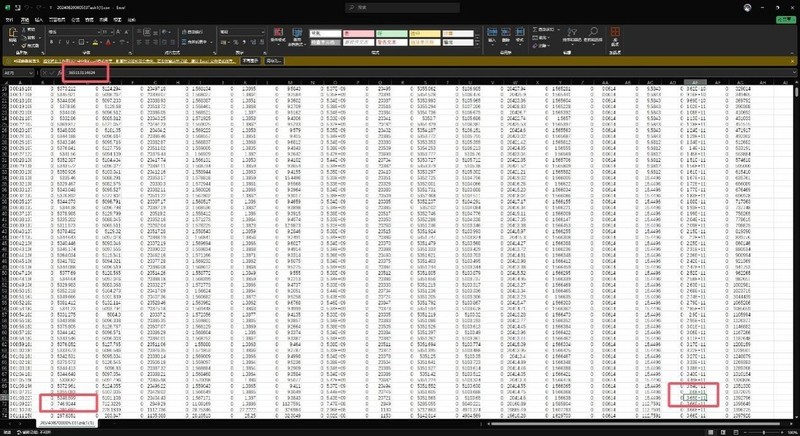Switch to the File tab
800x436 pixels.
click(9, 18)
